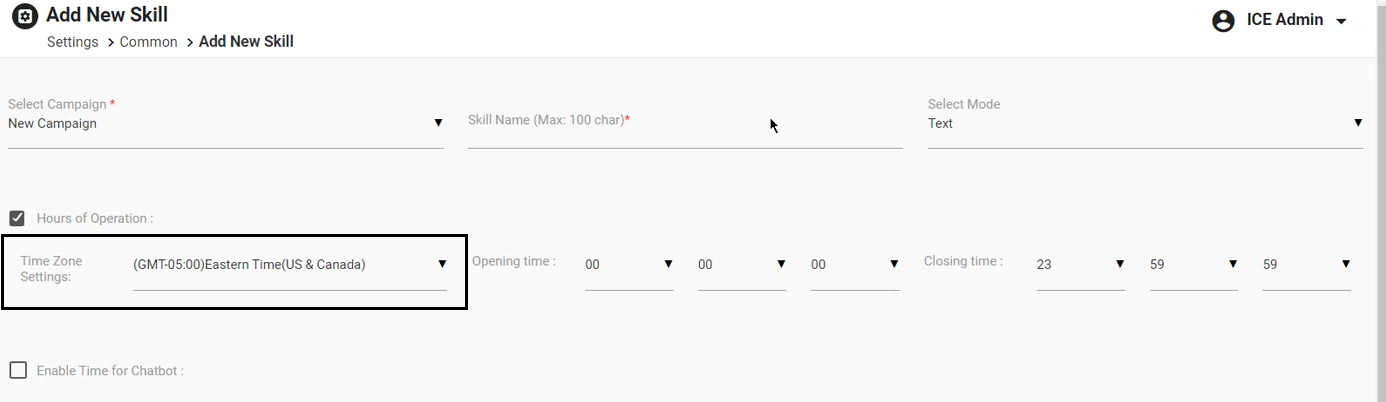Click Add New Skill breadcrumb item
The image size is (1386, 402).
click(246, 42)
